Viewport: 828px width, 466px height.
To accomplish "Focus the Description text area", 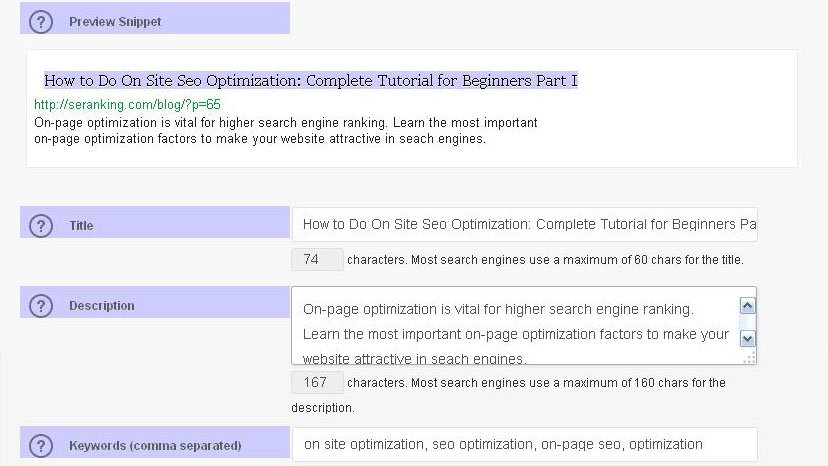I will pyautogui.click(x=524, y=325).
